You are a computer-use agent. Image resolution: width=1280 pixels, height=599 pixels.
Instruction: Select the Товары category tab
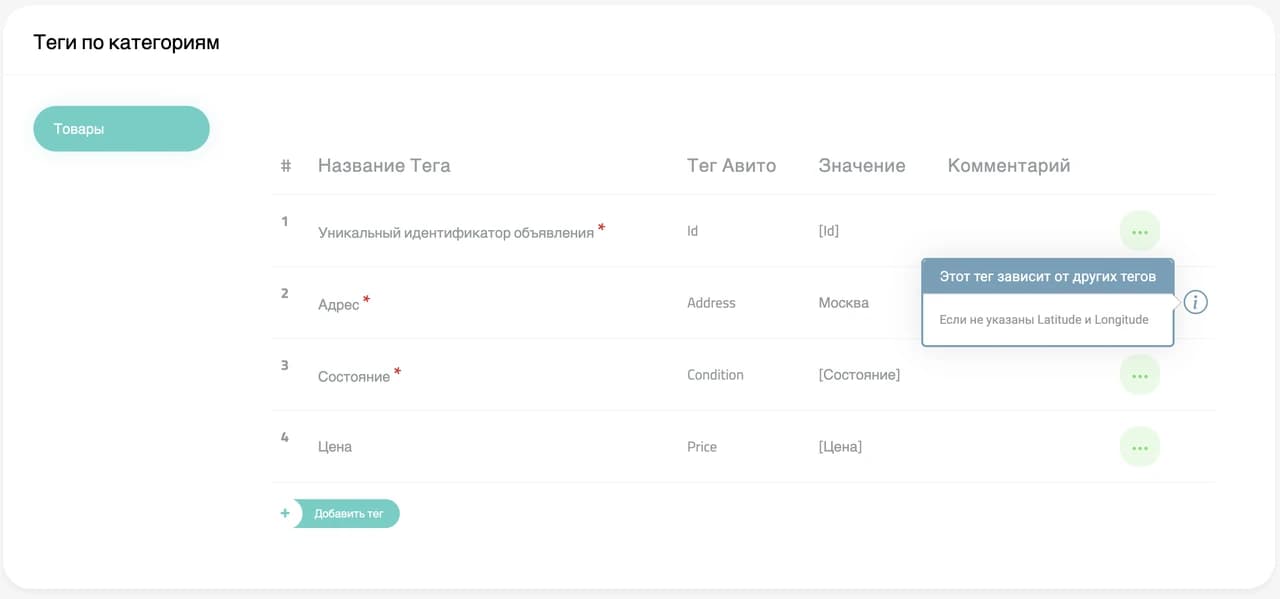[121, 129]
